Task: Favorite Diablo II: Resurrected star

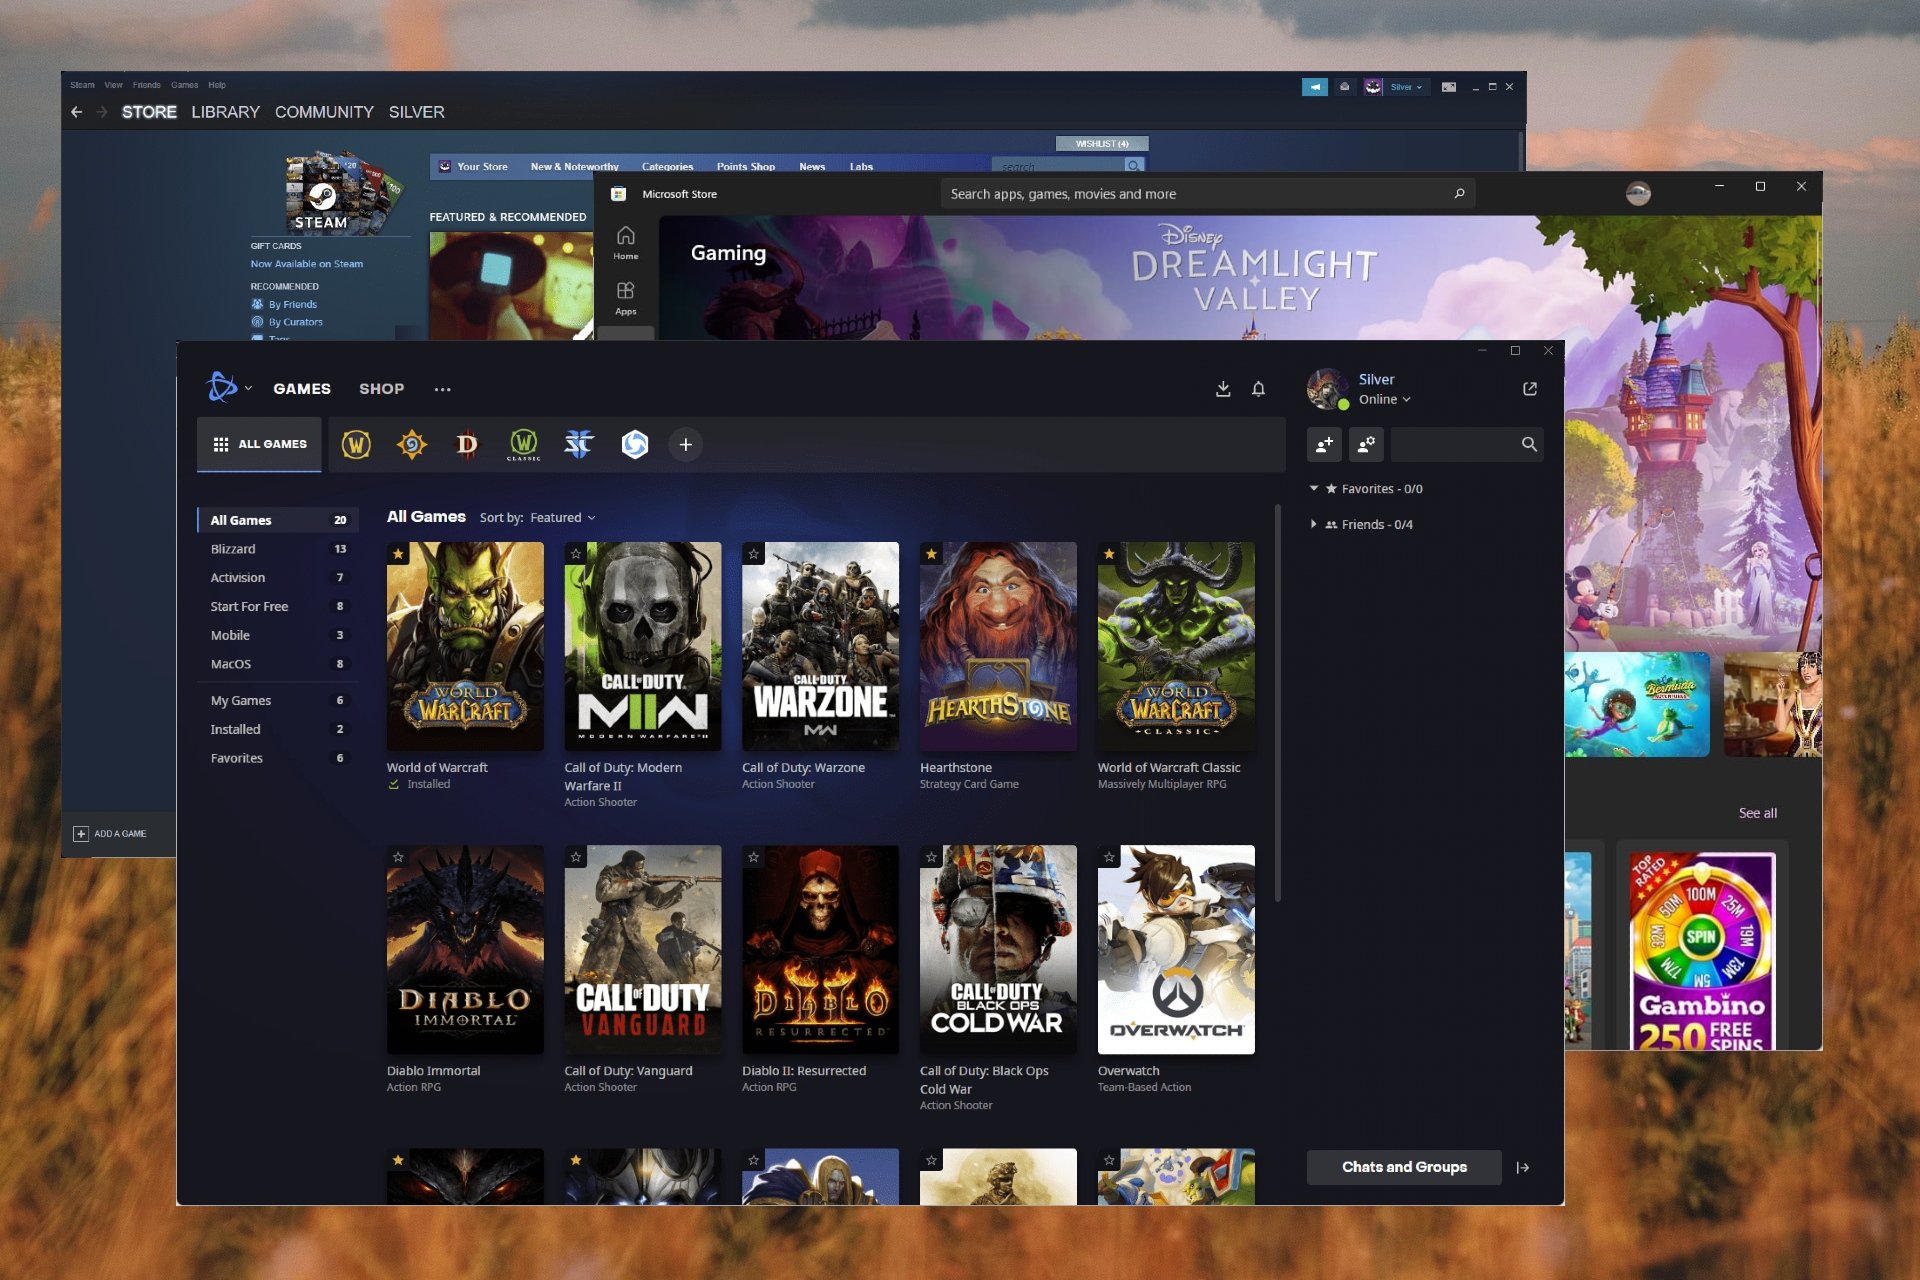Action: point(754,857)
